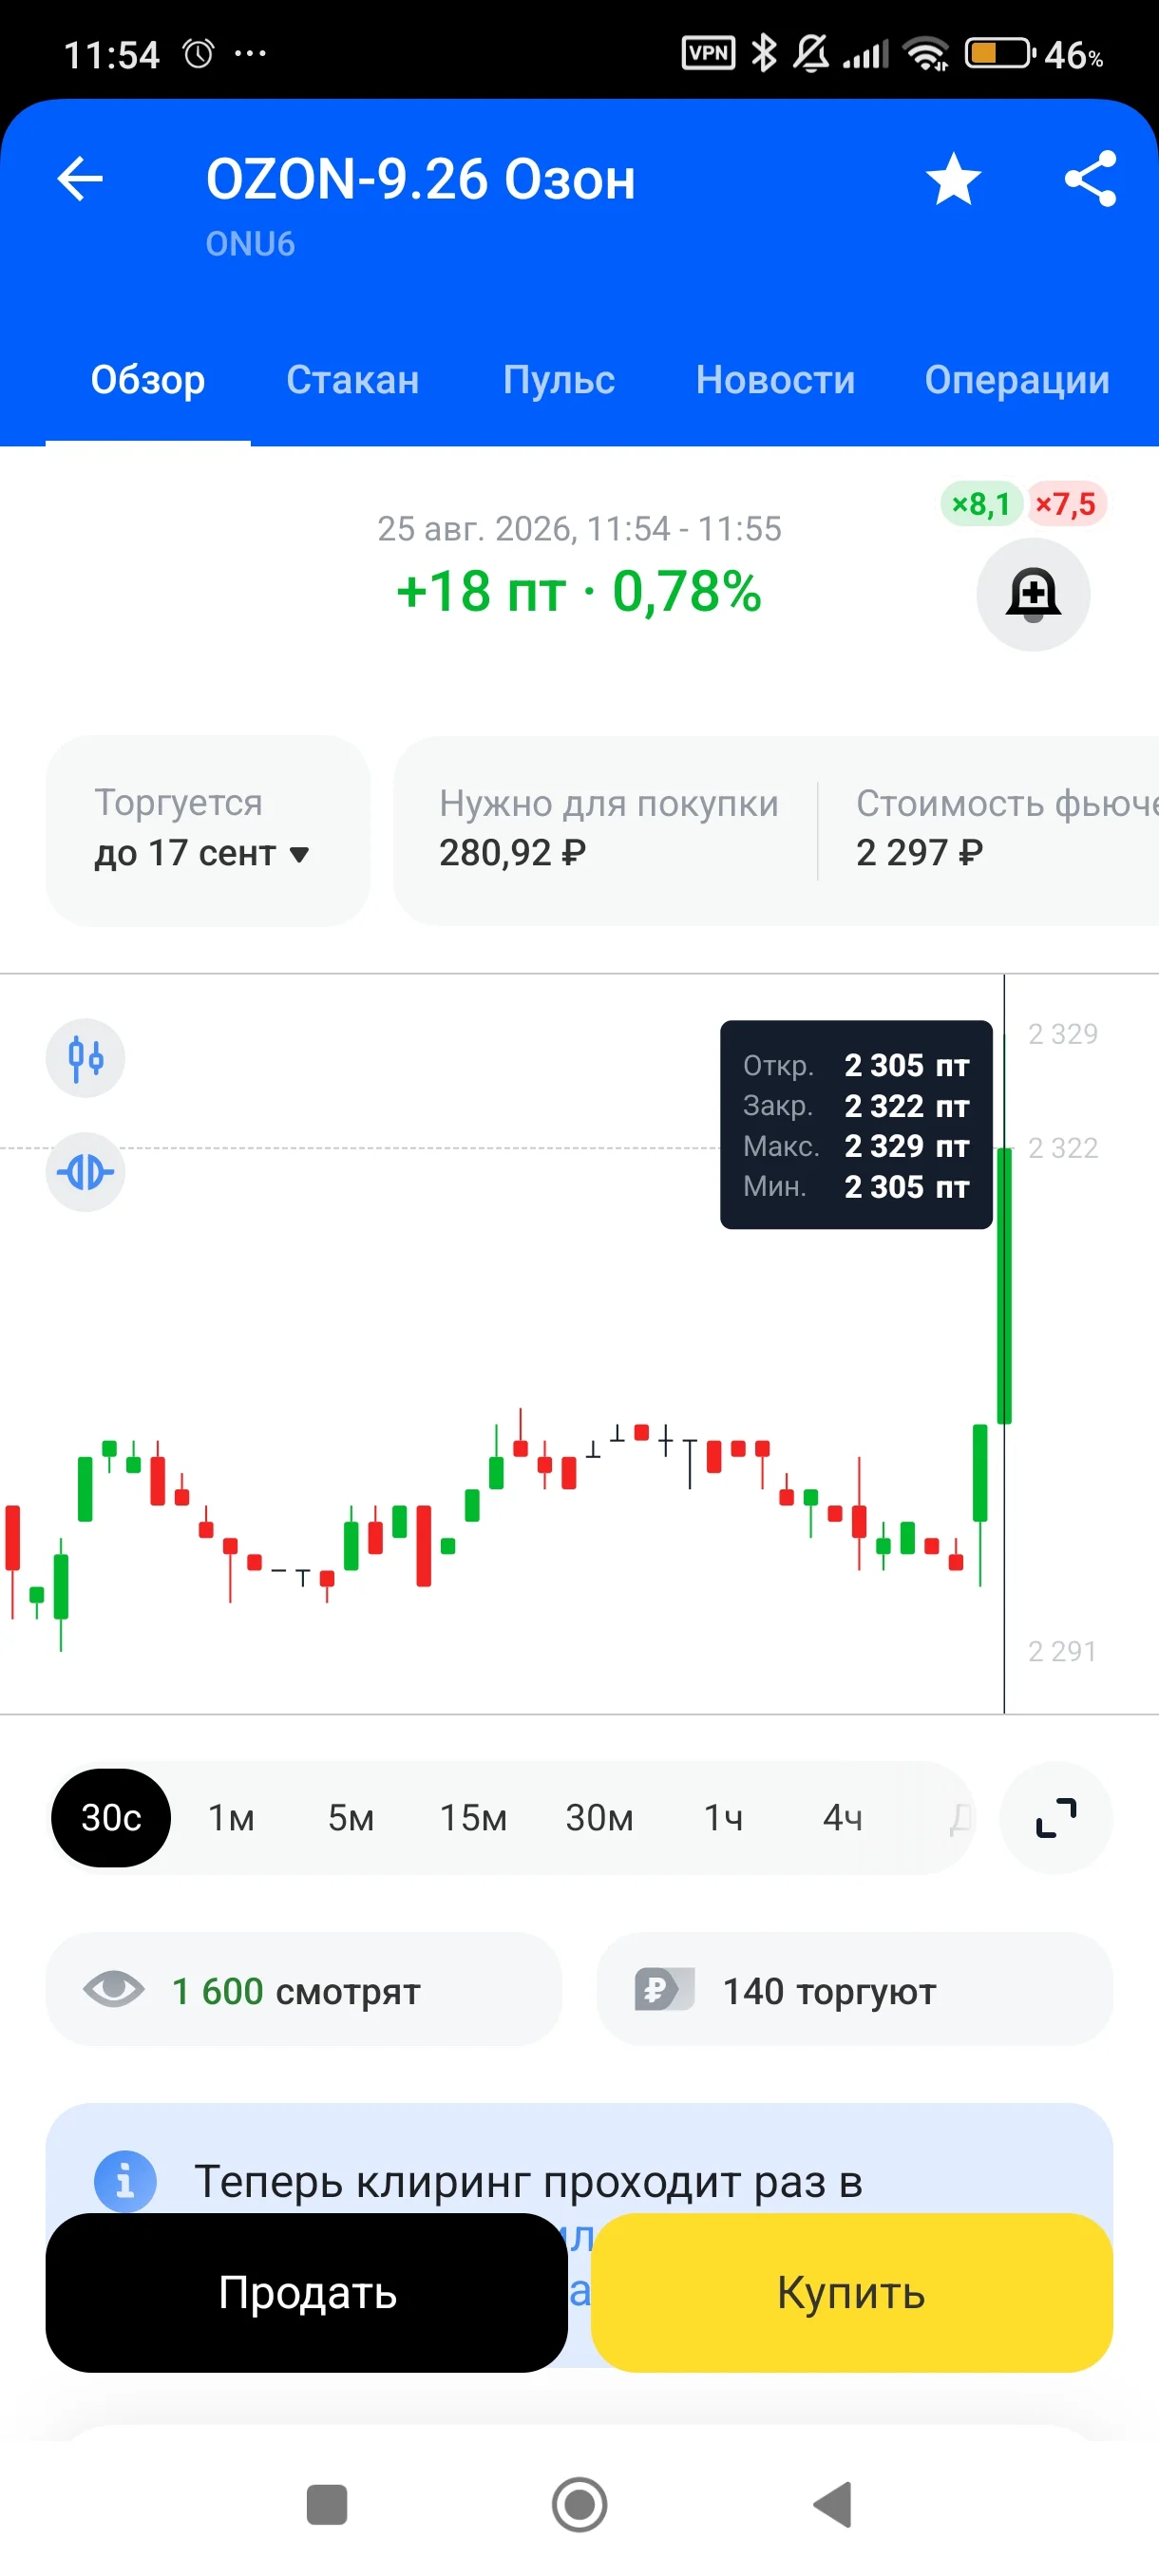Viewport: 1159px width, 2576px height.
Task: Select the 1ч chart interval
Action: 723,1817
